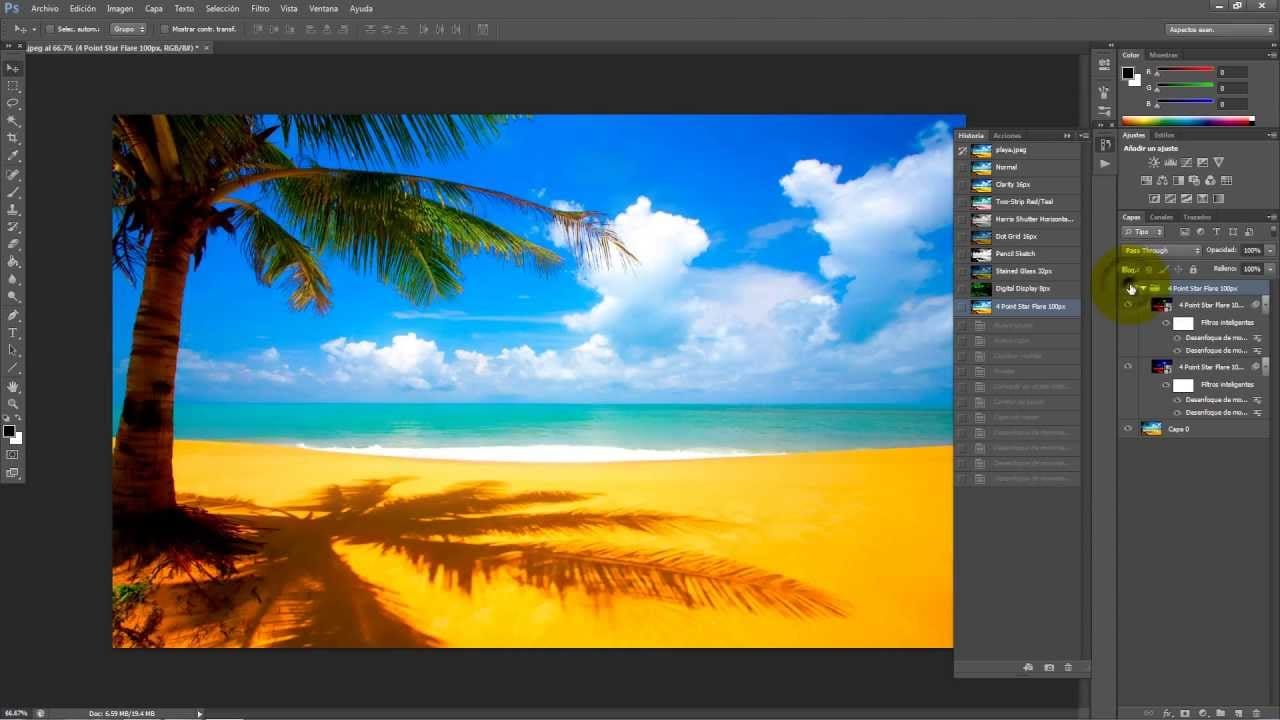
Task: Select the Brush tool
Action: pyautogui.click(x=13, y=191)
